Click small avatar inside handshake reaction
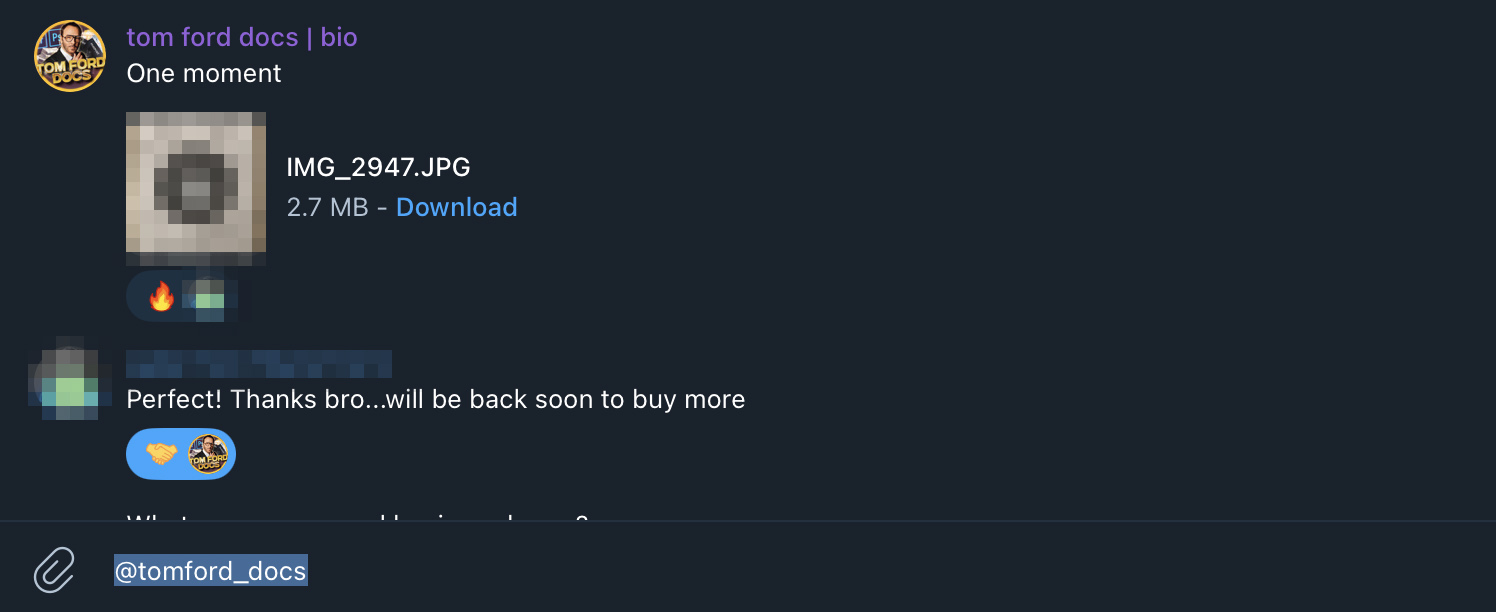 (x=208, y=454)
